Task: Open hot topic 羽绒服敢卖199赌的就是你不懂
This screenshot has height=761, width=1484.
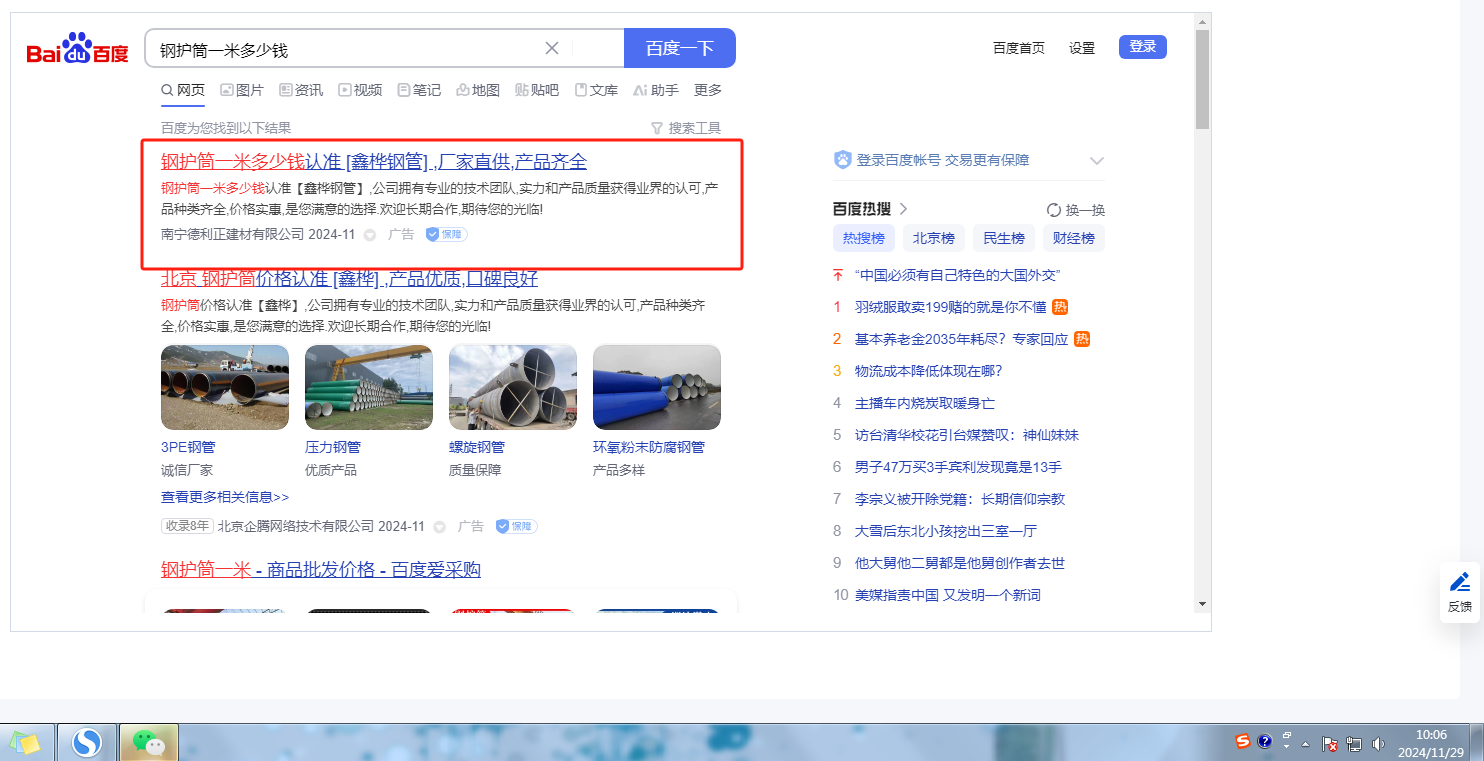Action: click(950, 307)
